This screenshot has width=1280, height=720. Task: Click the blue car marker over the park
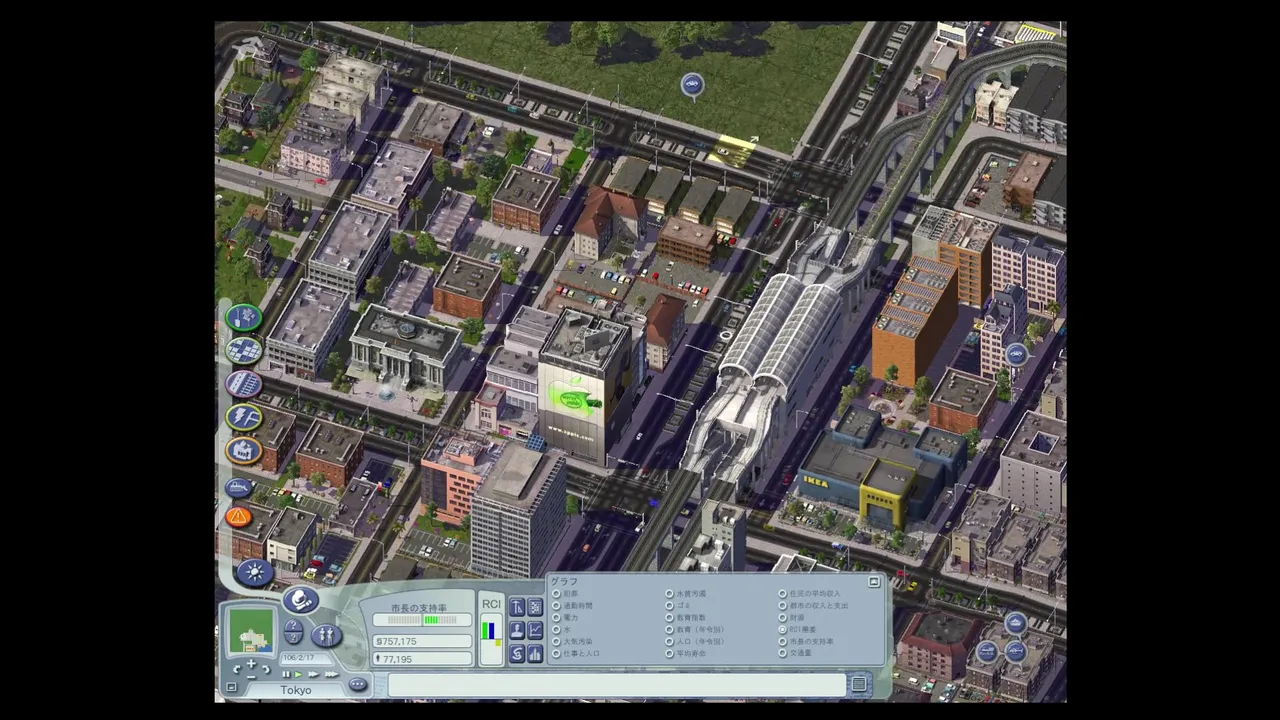[692, 86]
